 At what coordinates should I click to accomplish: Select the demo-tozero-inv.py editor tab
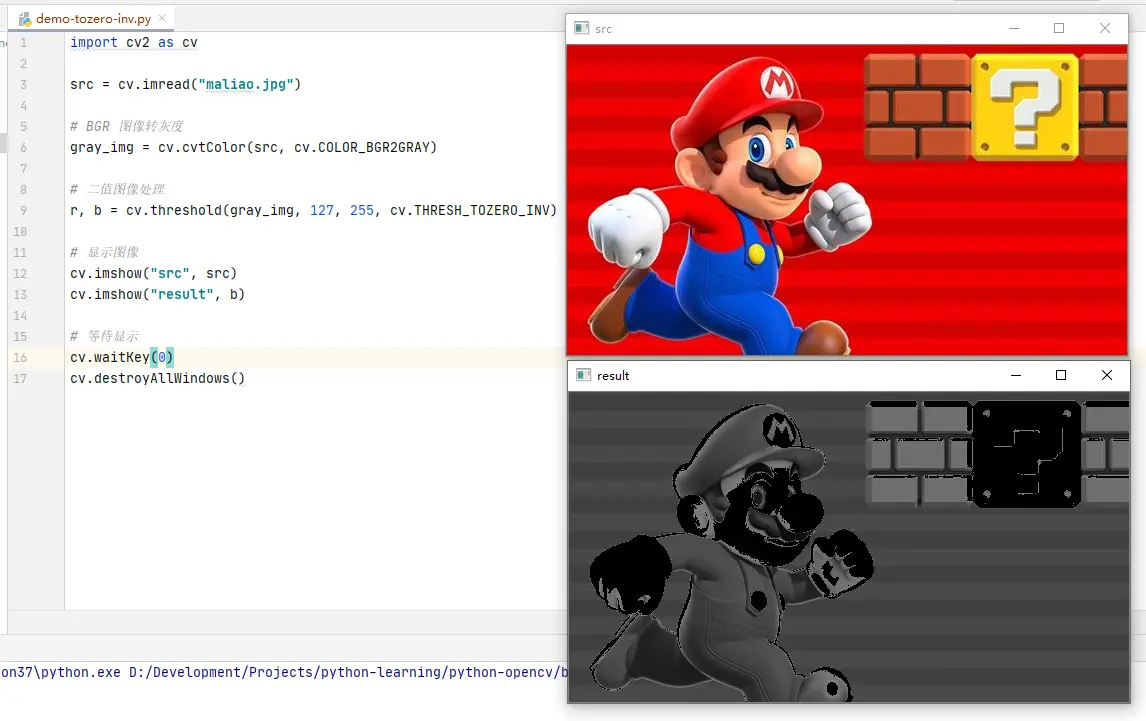[92, 18]
